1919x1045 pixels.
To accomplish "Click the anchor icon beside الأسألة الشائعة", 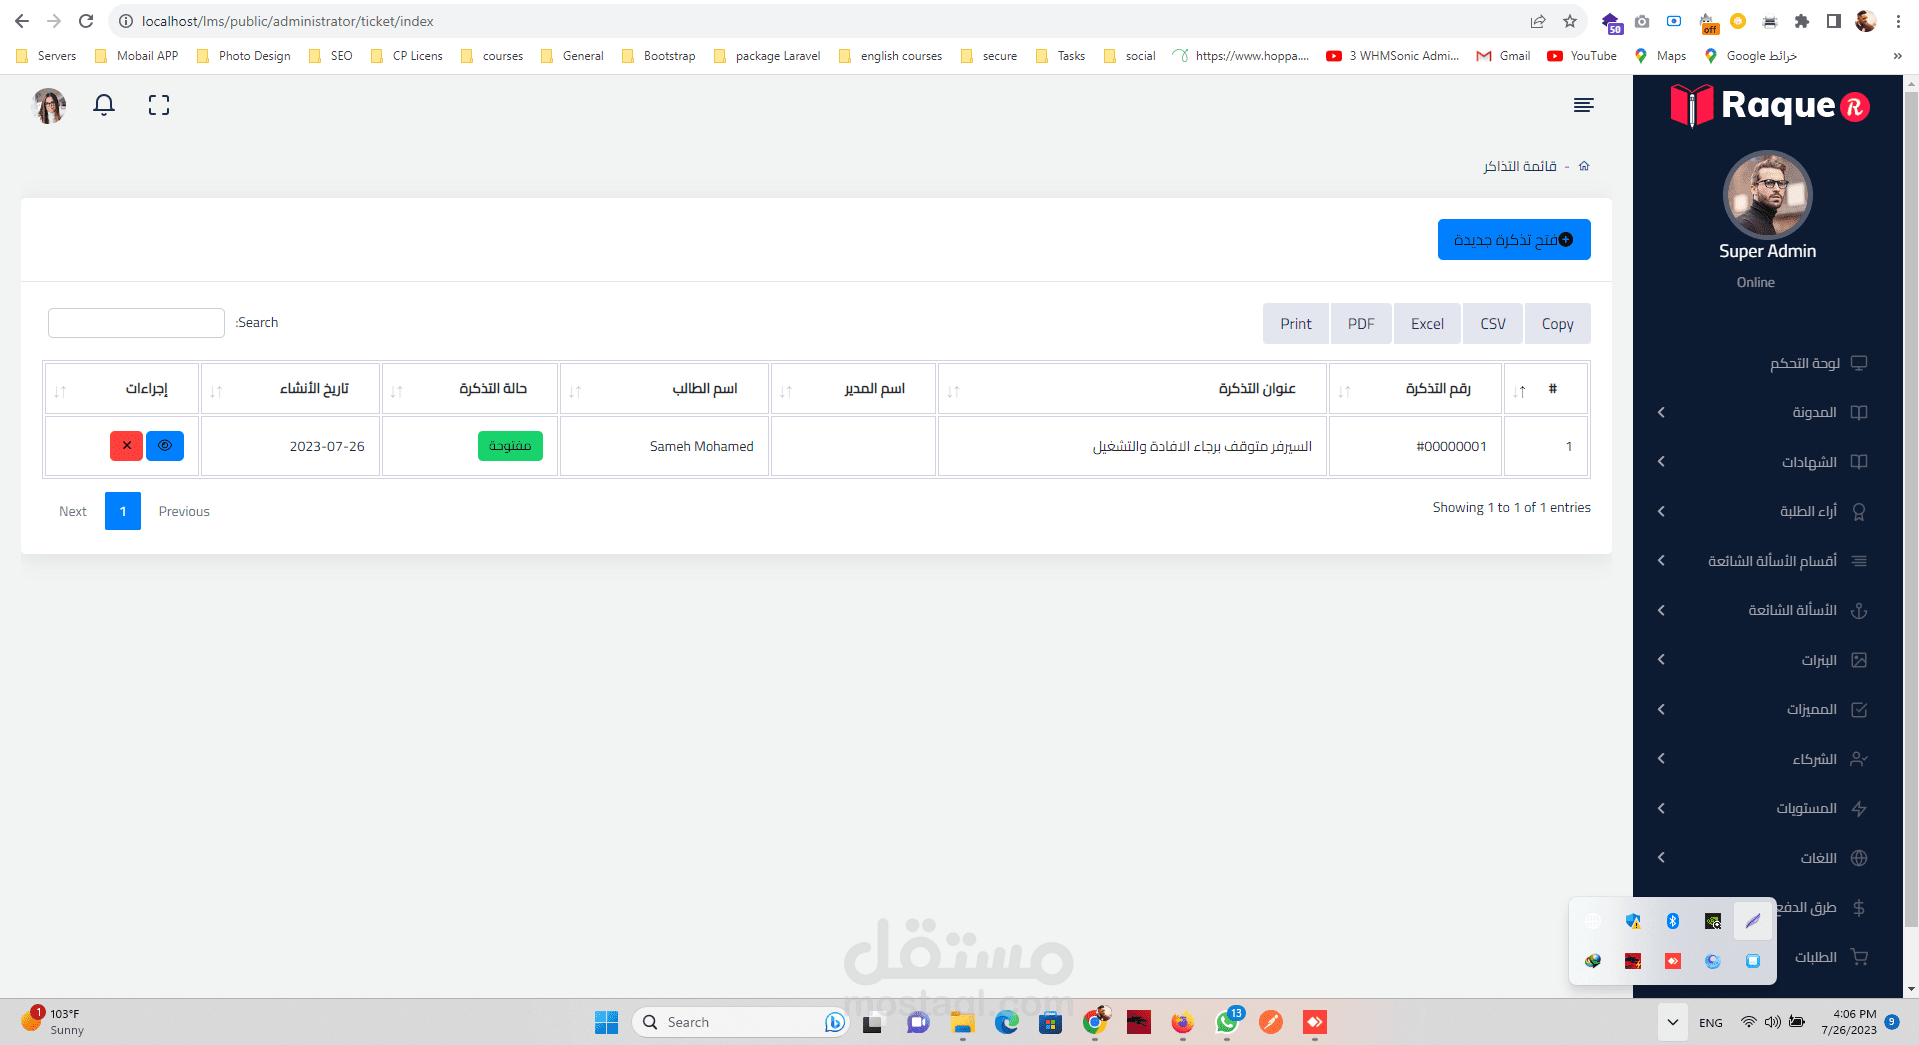I will pos(1859,610).
